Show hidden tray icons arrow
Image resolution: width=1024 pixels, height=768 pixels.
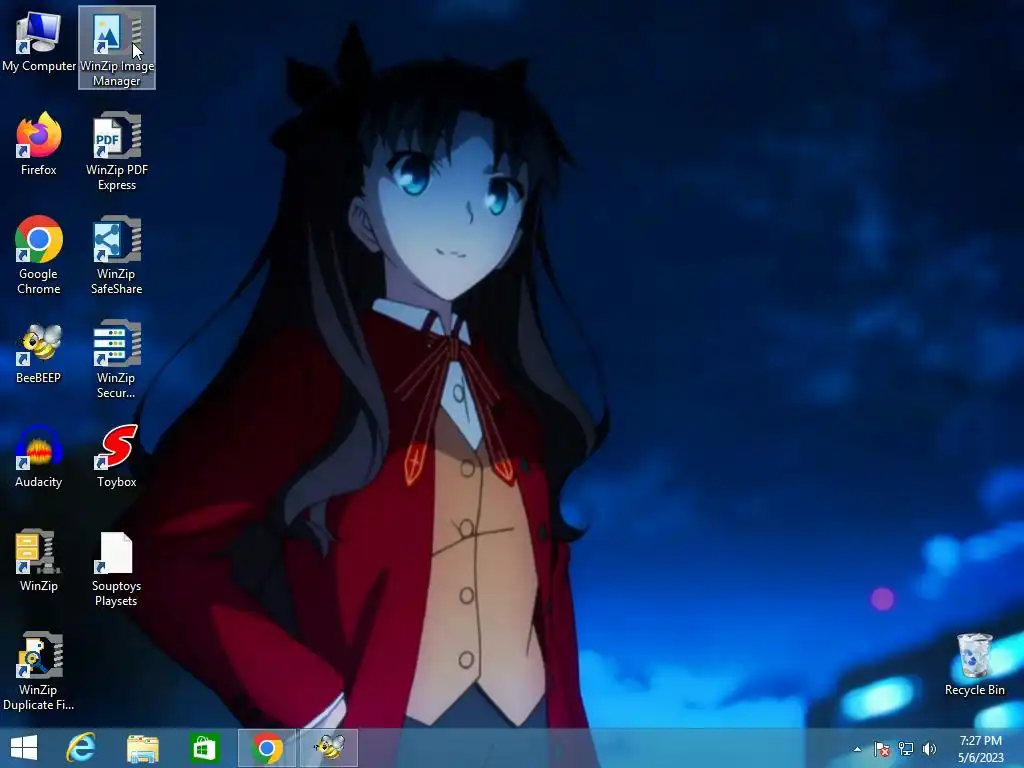pyautogui.click(x=857, y=749)
